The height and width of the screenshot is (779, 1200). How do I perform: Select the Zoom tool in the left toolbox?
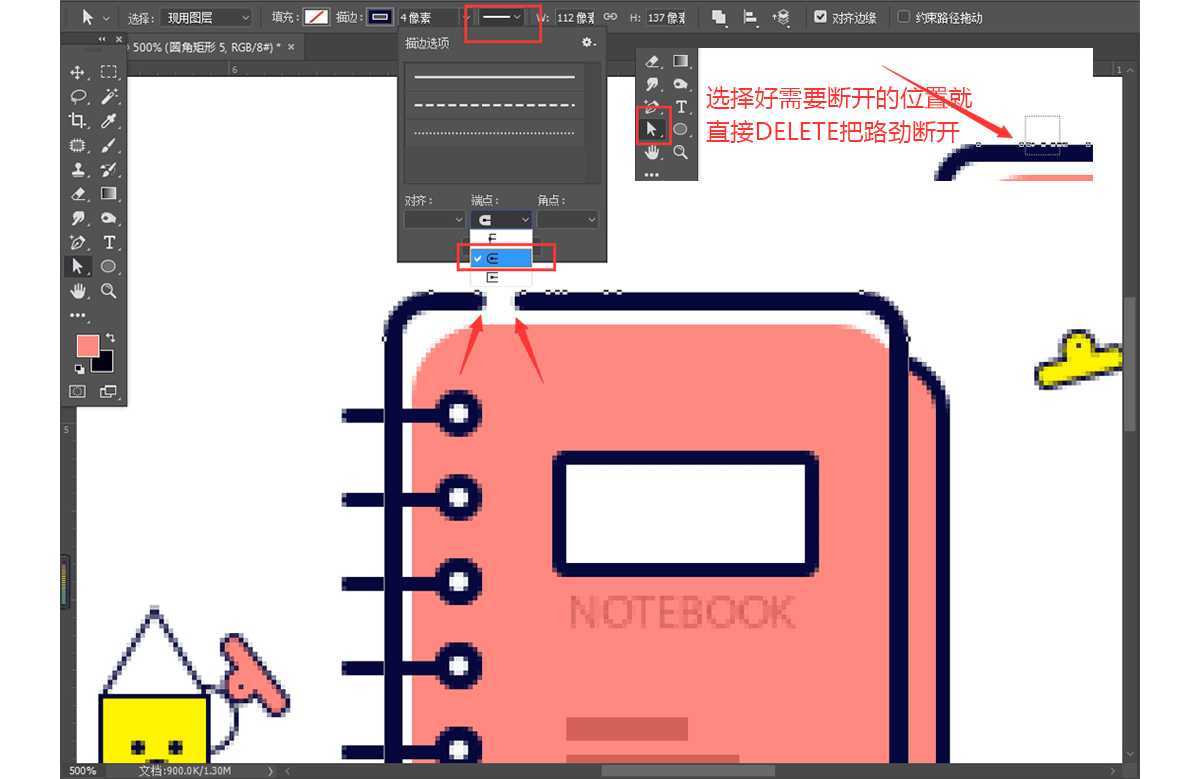[x=109, y=291]
